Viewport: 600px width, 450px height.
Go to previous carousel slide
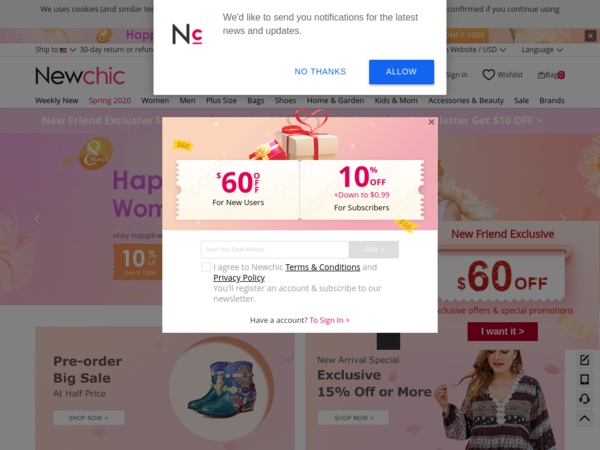[x=37, y=219]
